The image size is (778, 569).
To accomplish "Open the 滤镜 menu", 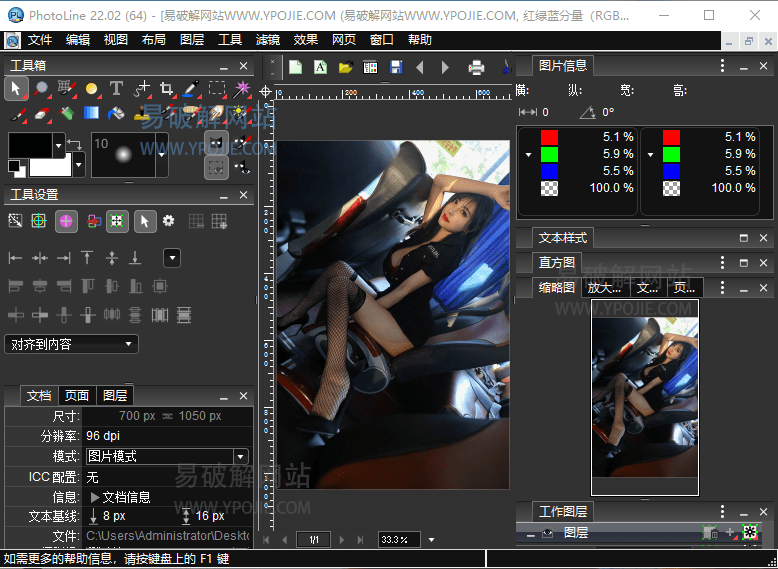I will point(268,40).
